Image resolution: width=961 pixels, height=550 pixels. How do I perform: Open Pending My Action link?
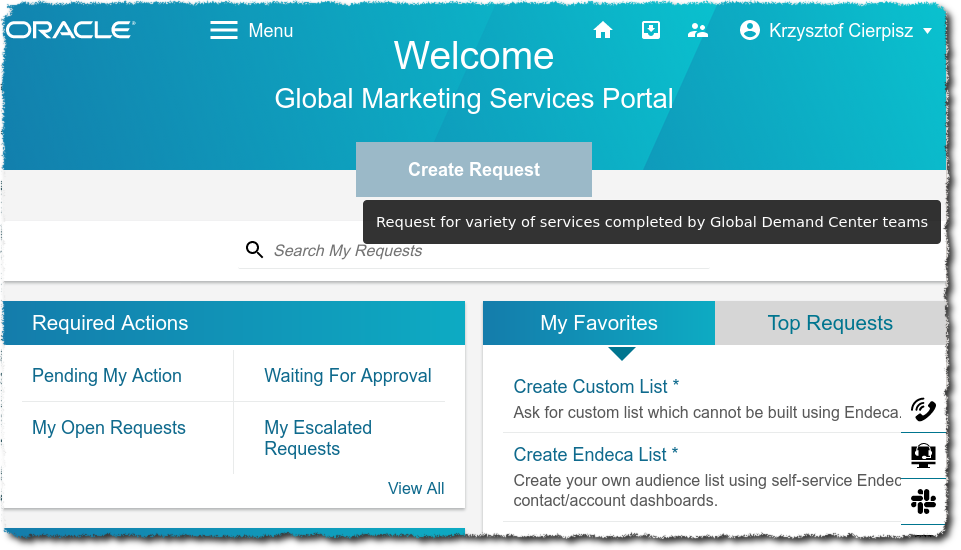107,376
